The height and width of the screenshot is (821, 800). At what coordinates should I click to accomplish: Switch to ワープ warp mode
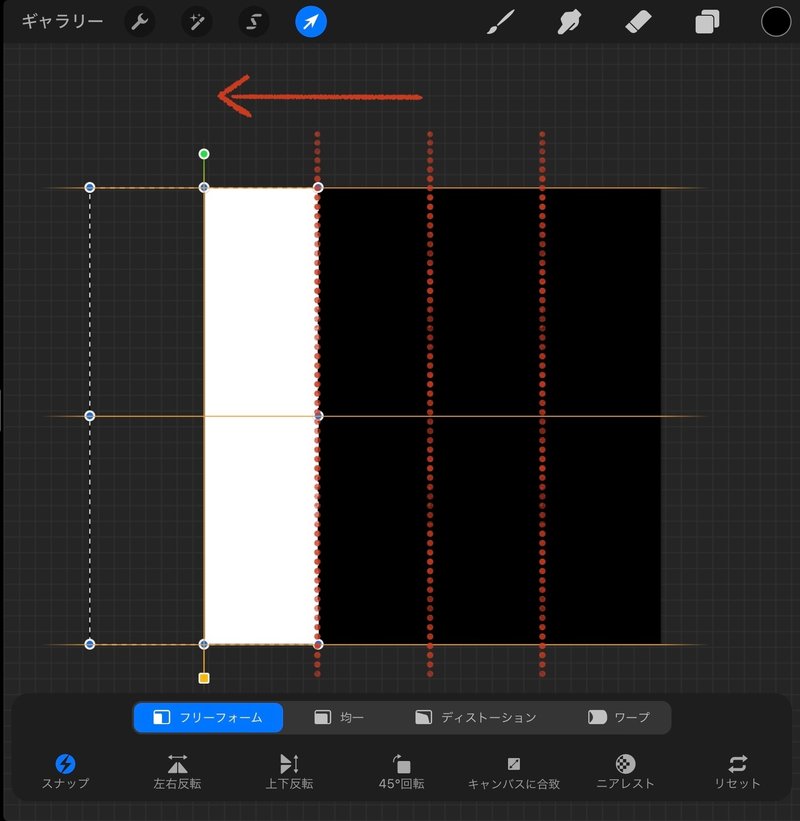(619, 717)
